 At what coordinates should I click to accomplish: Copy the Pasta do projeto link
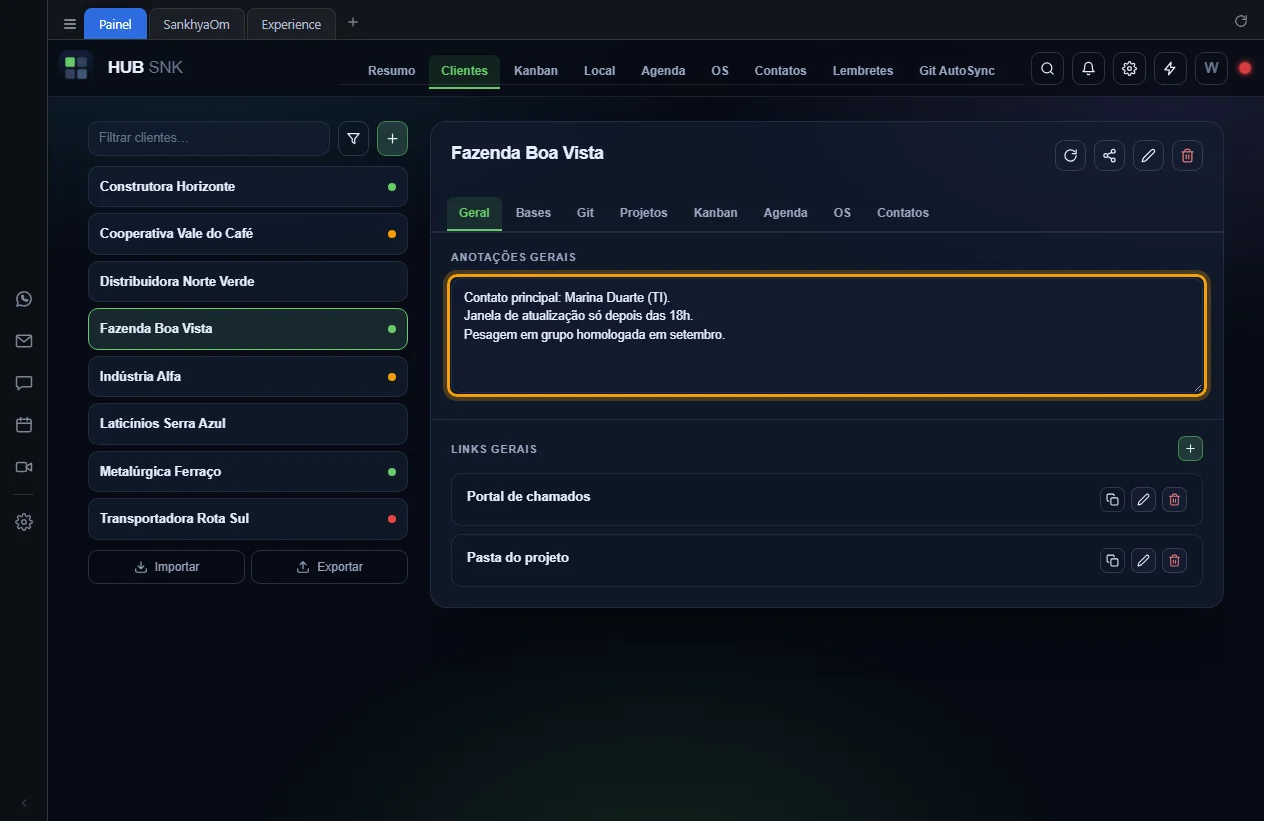pyautogui.click(x=1112, y=560)
